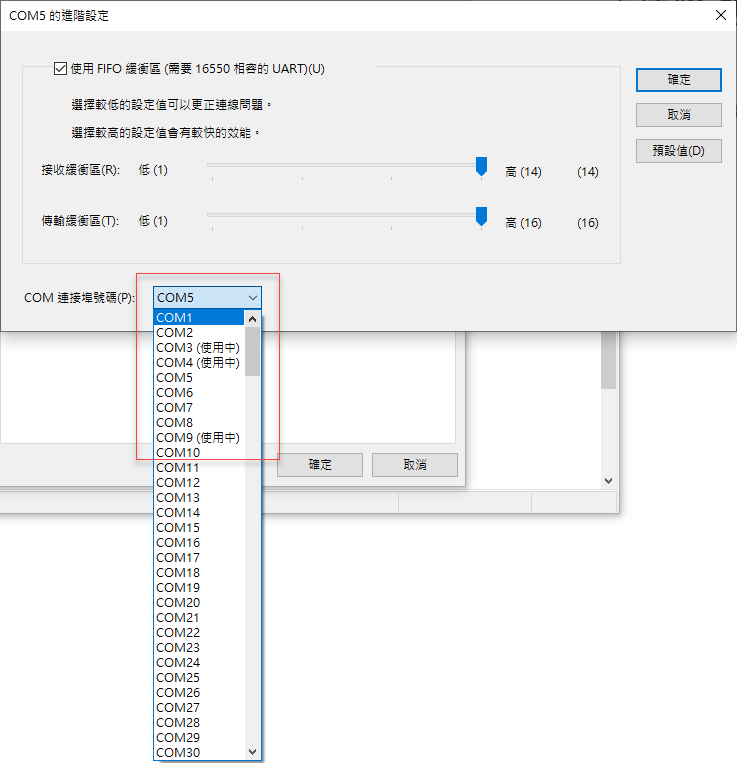Toggle the 使用 FIFO 緩衝區 checkbox
737x763 pixels.
[x=60, y=69]
